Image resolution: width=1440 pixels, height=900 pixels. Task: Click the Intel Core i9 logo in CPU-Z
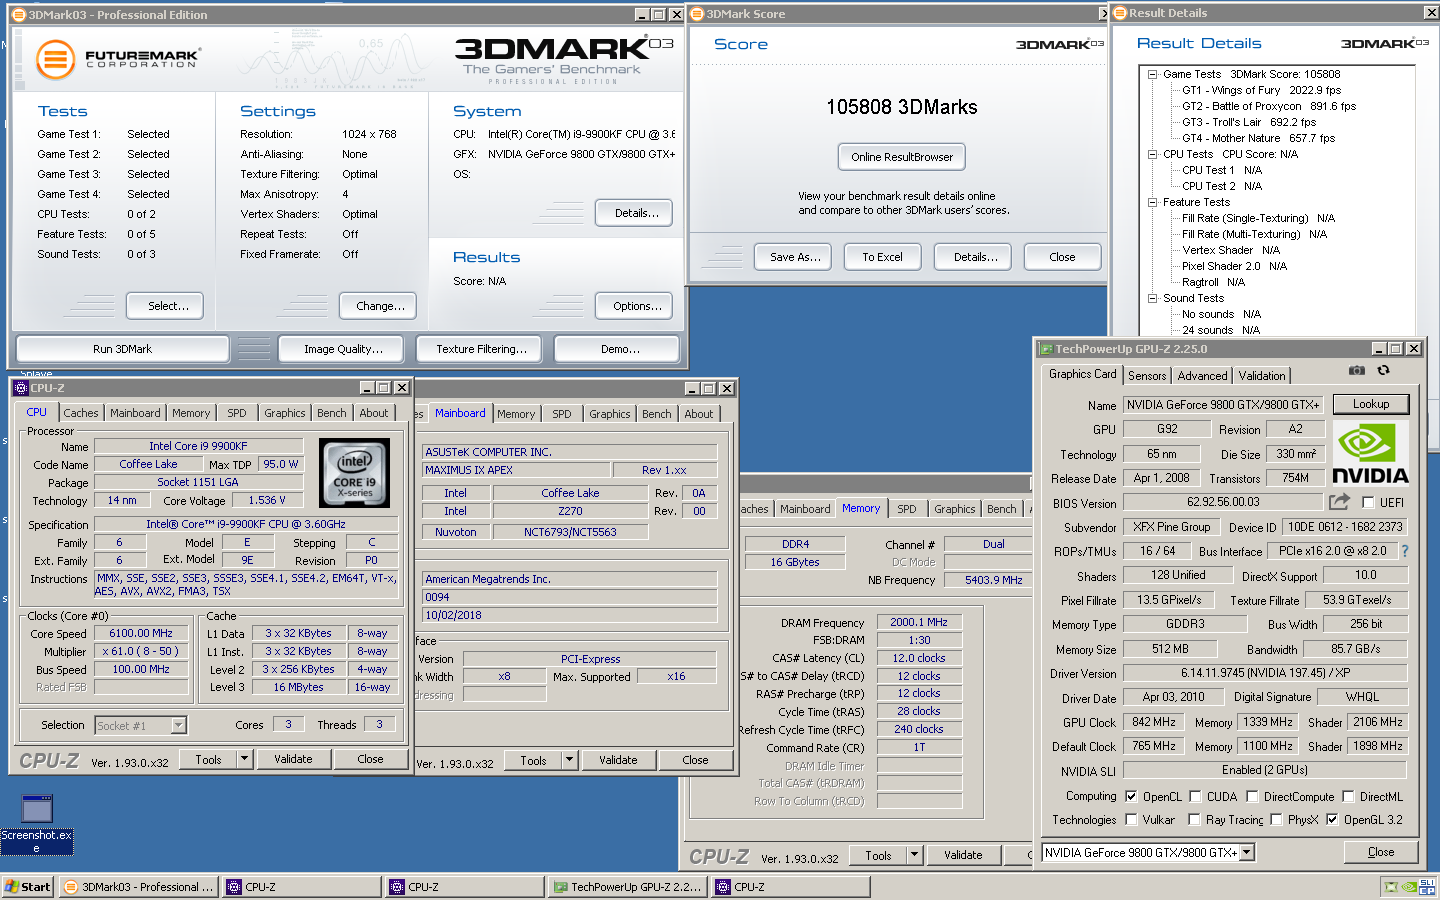354,471
